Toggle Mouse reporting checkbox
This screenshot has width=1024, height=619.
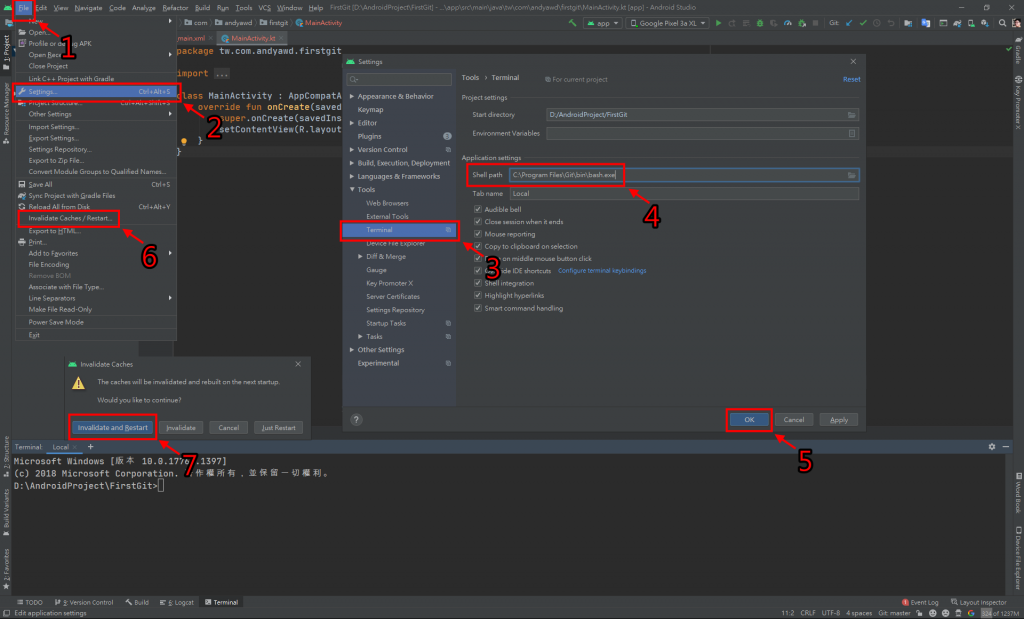(x=477, y=234)
